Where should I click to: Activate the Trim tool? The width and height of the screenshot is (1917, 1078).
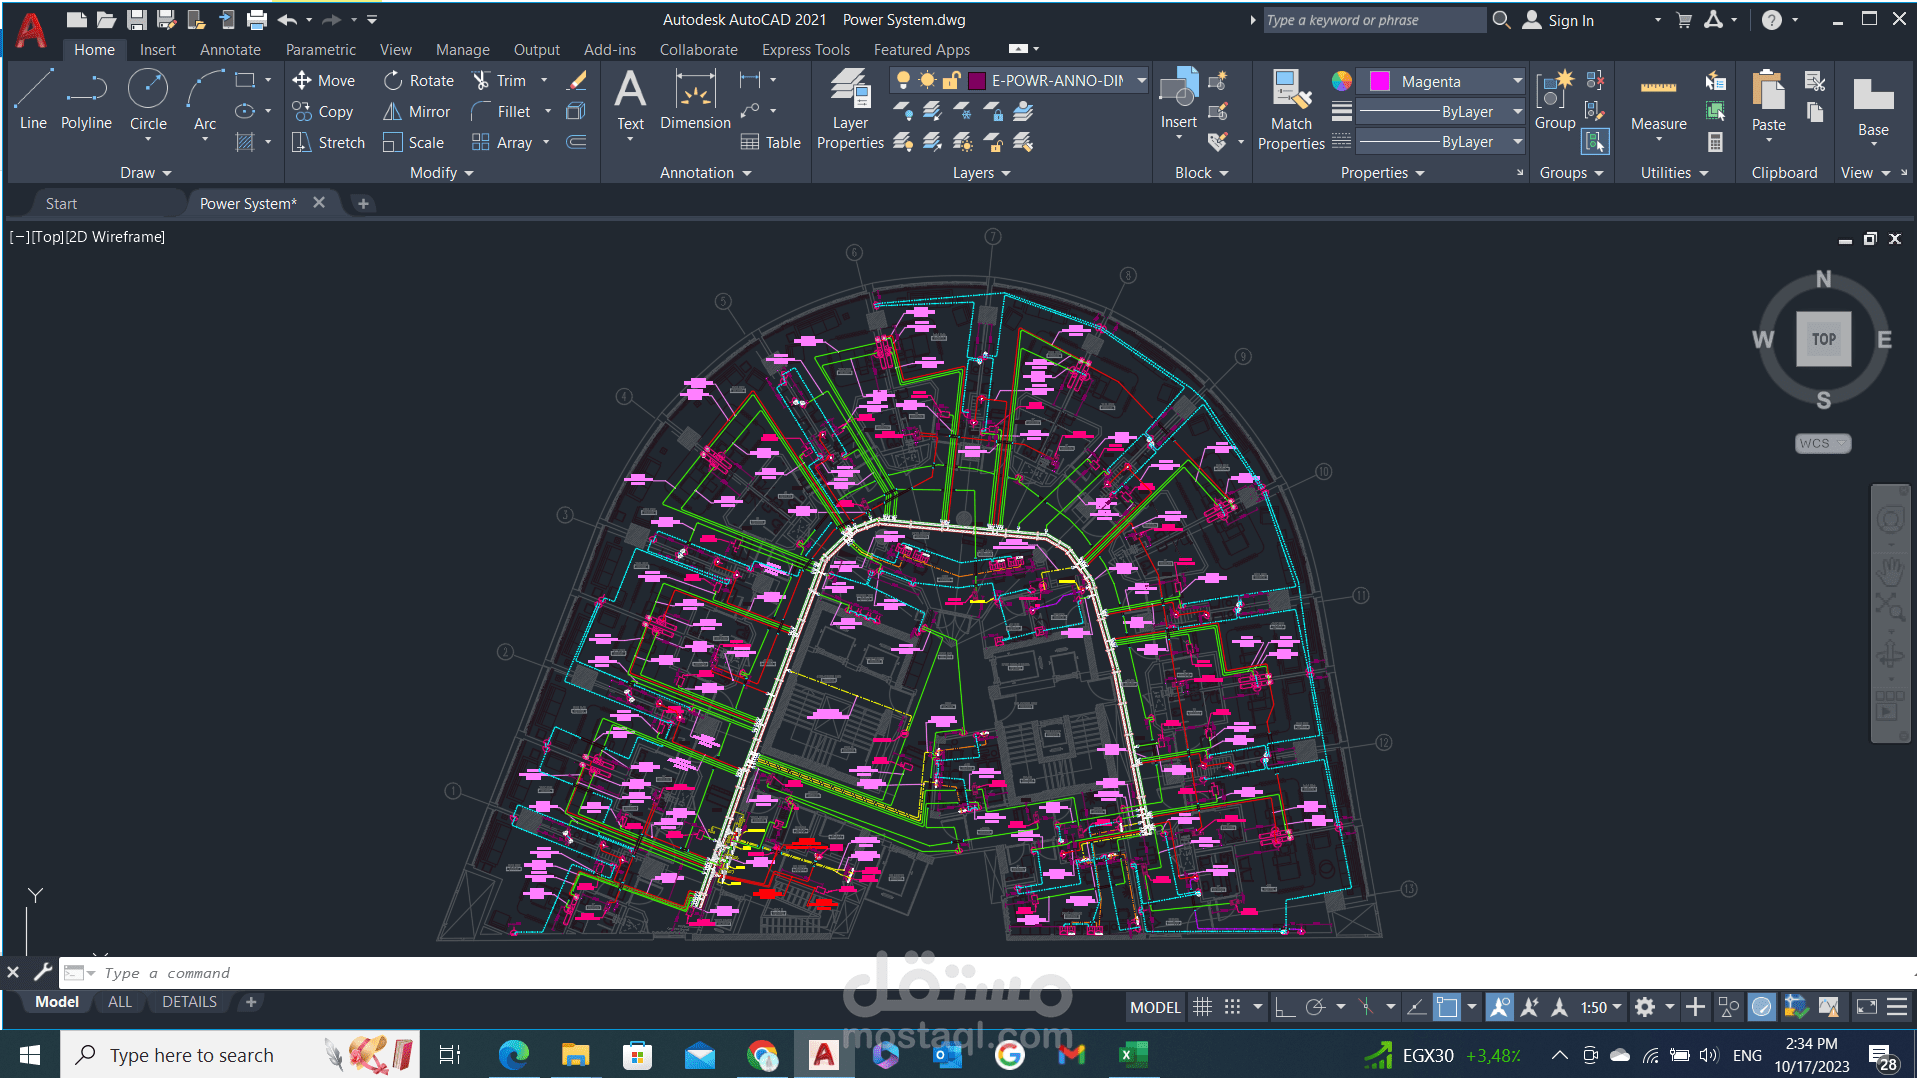coord(499,80)
